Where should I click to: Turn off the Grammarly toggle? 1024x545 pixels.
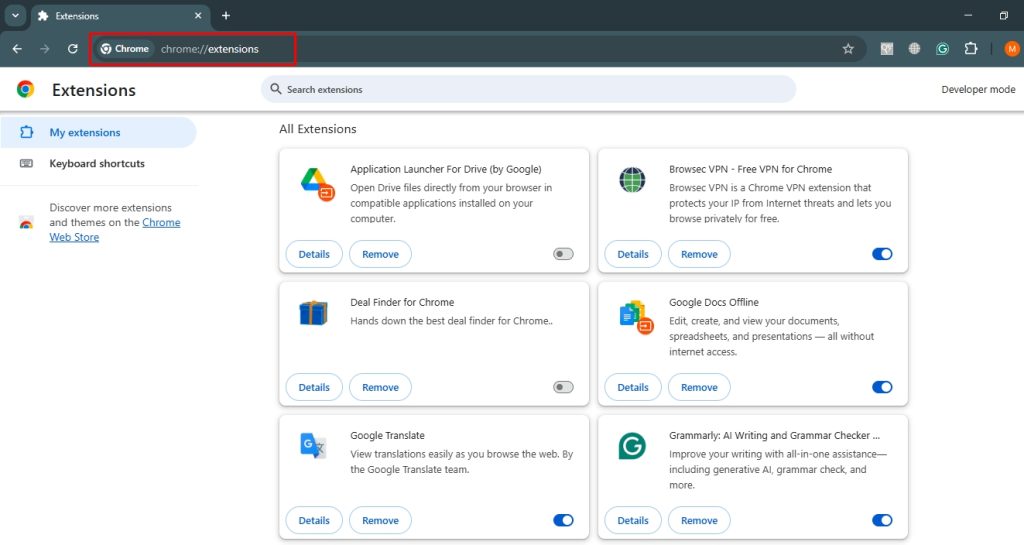(x=882, y=520)
